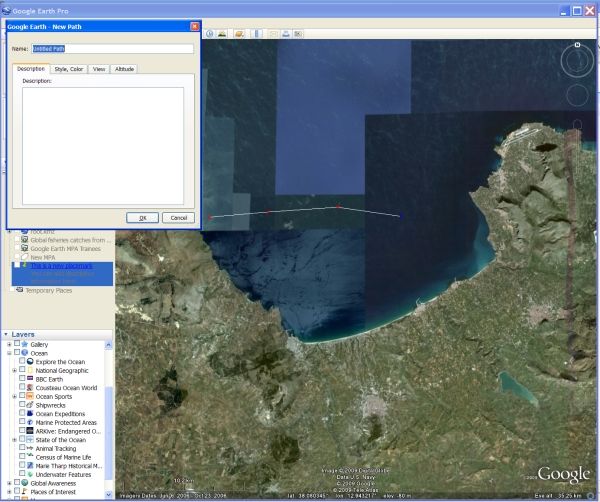This screenshot has height=502, width=600.
Task: Click the ruler toolbar icon
Action: click(x=257, y=34)
